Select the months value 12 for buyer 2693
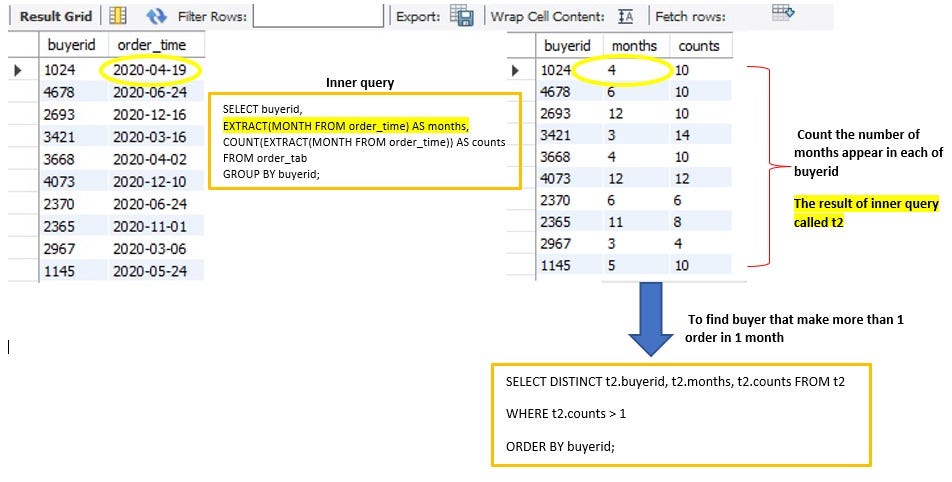The height and width of the screenshot is (482, 952). [x=616, y=114]
